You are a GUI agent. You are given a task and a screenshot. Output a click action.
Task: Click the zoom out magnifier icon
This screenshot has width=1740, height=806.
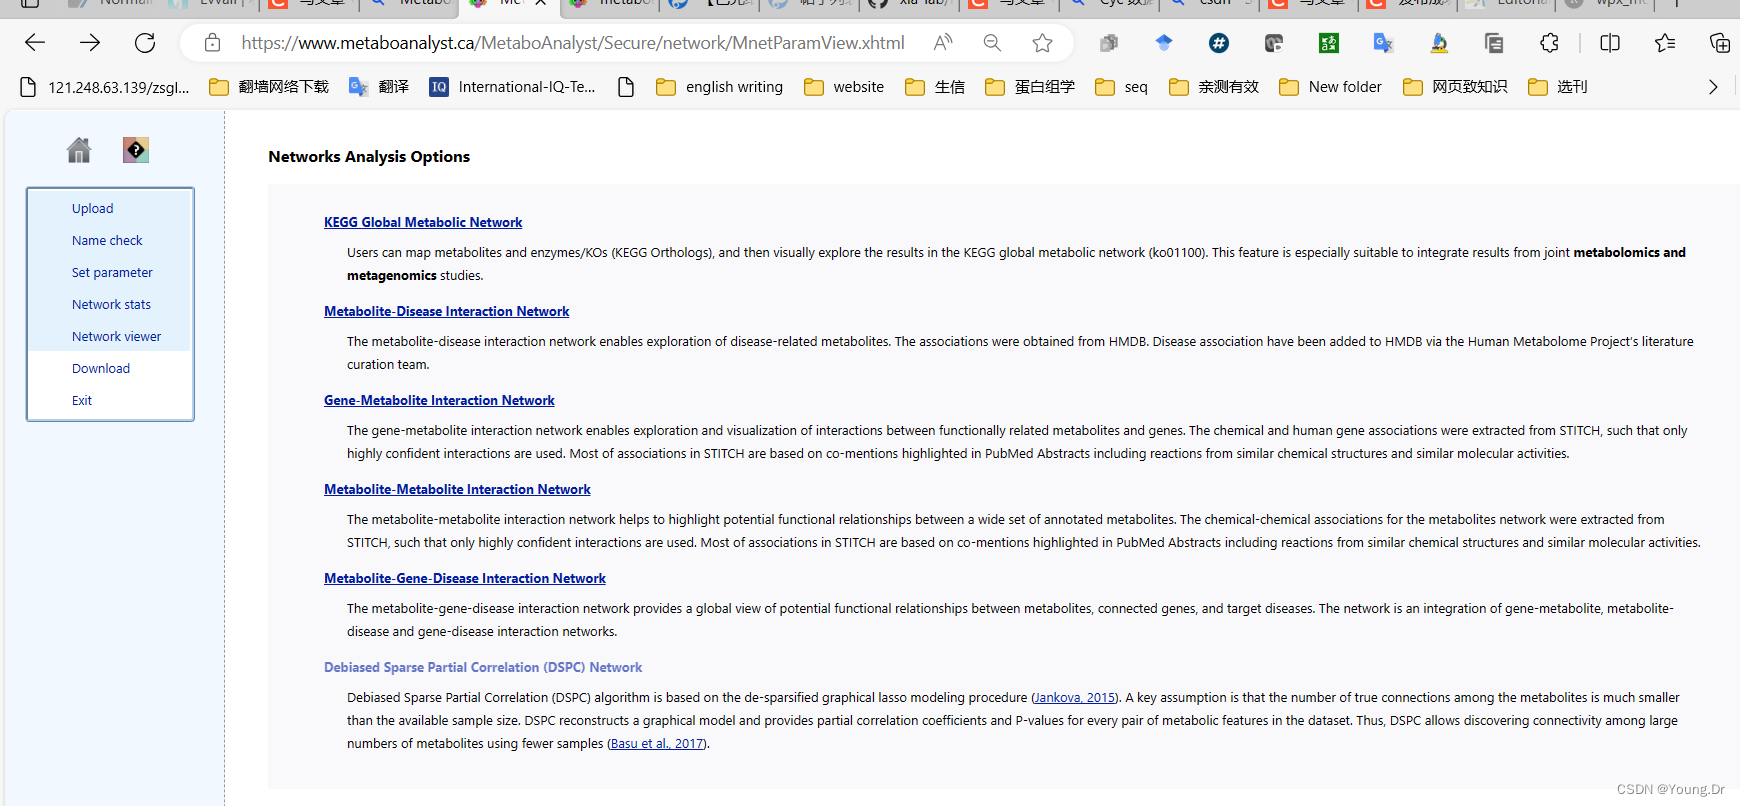992,43
